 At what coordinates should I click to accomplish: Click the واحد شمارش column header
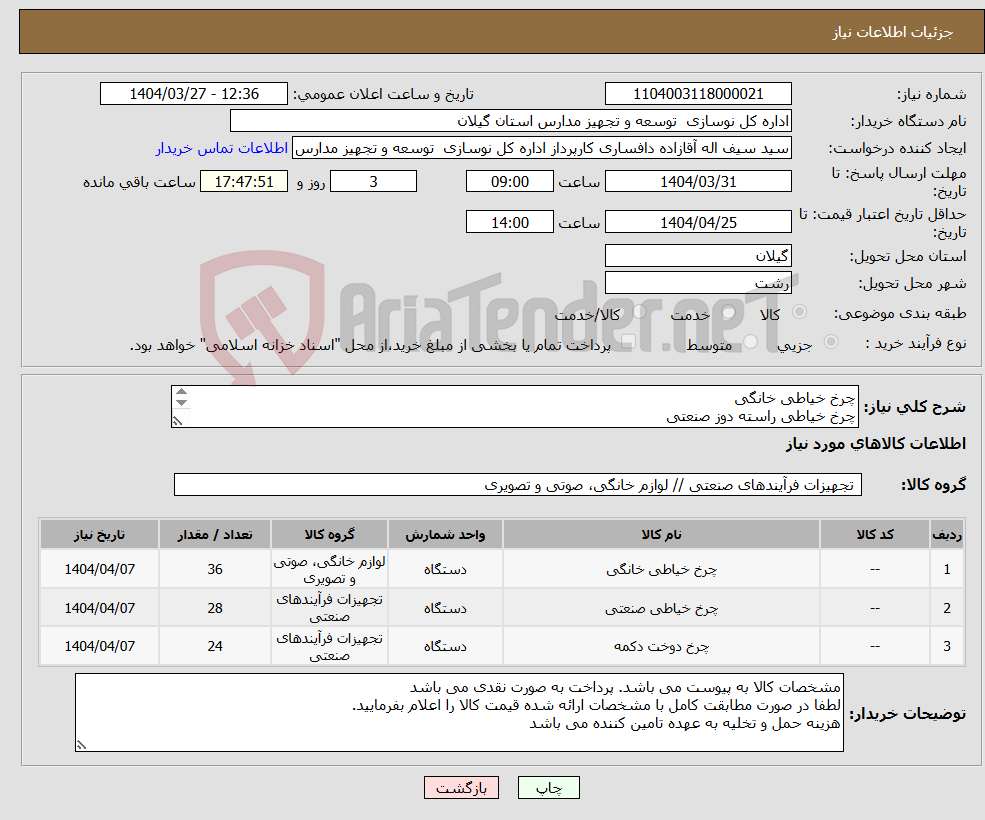tap(445, 534)
